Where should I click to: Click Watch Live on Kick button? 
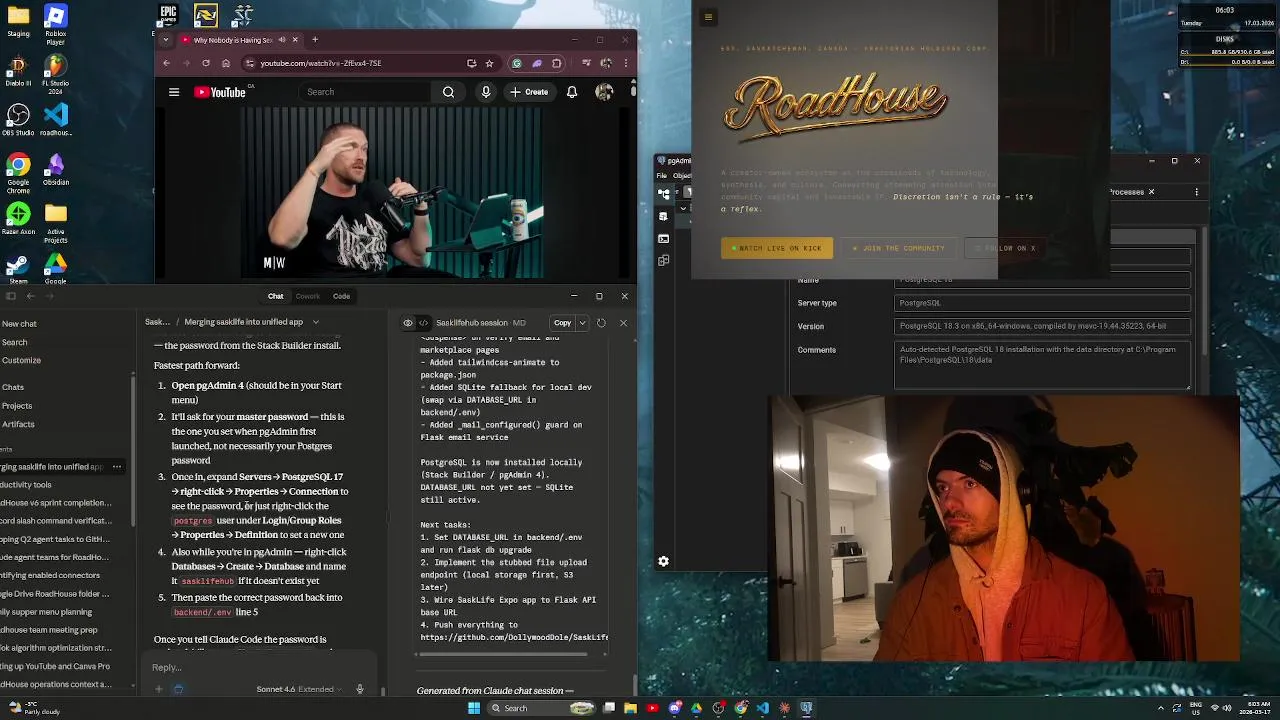click(776, 248)
